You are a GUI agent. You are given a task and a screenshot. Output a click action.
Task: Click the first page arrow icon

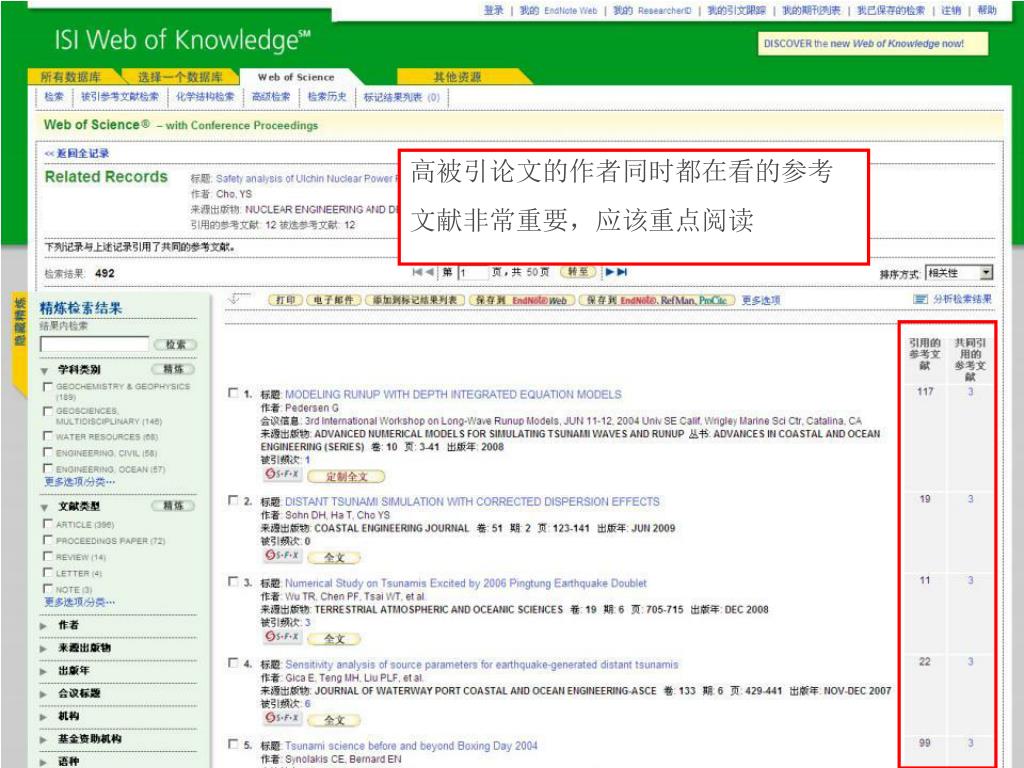417,272
